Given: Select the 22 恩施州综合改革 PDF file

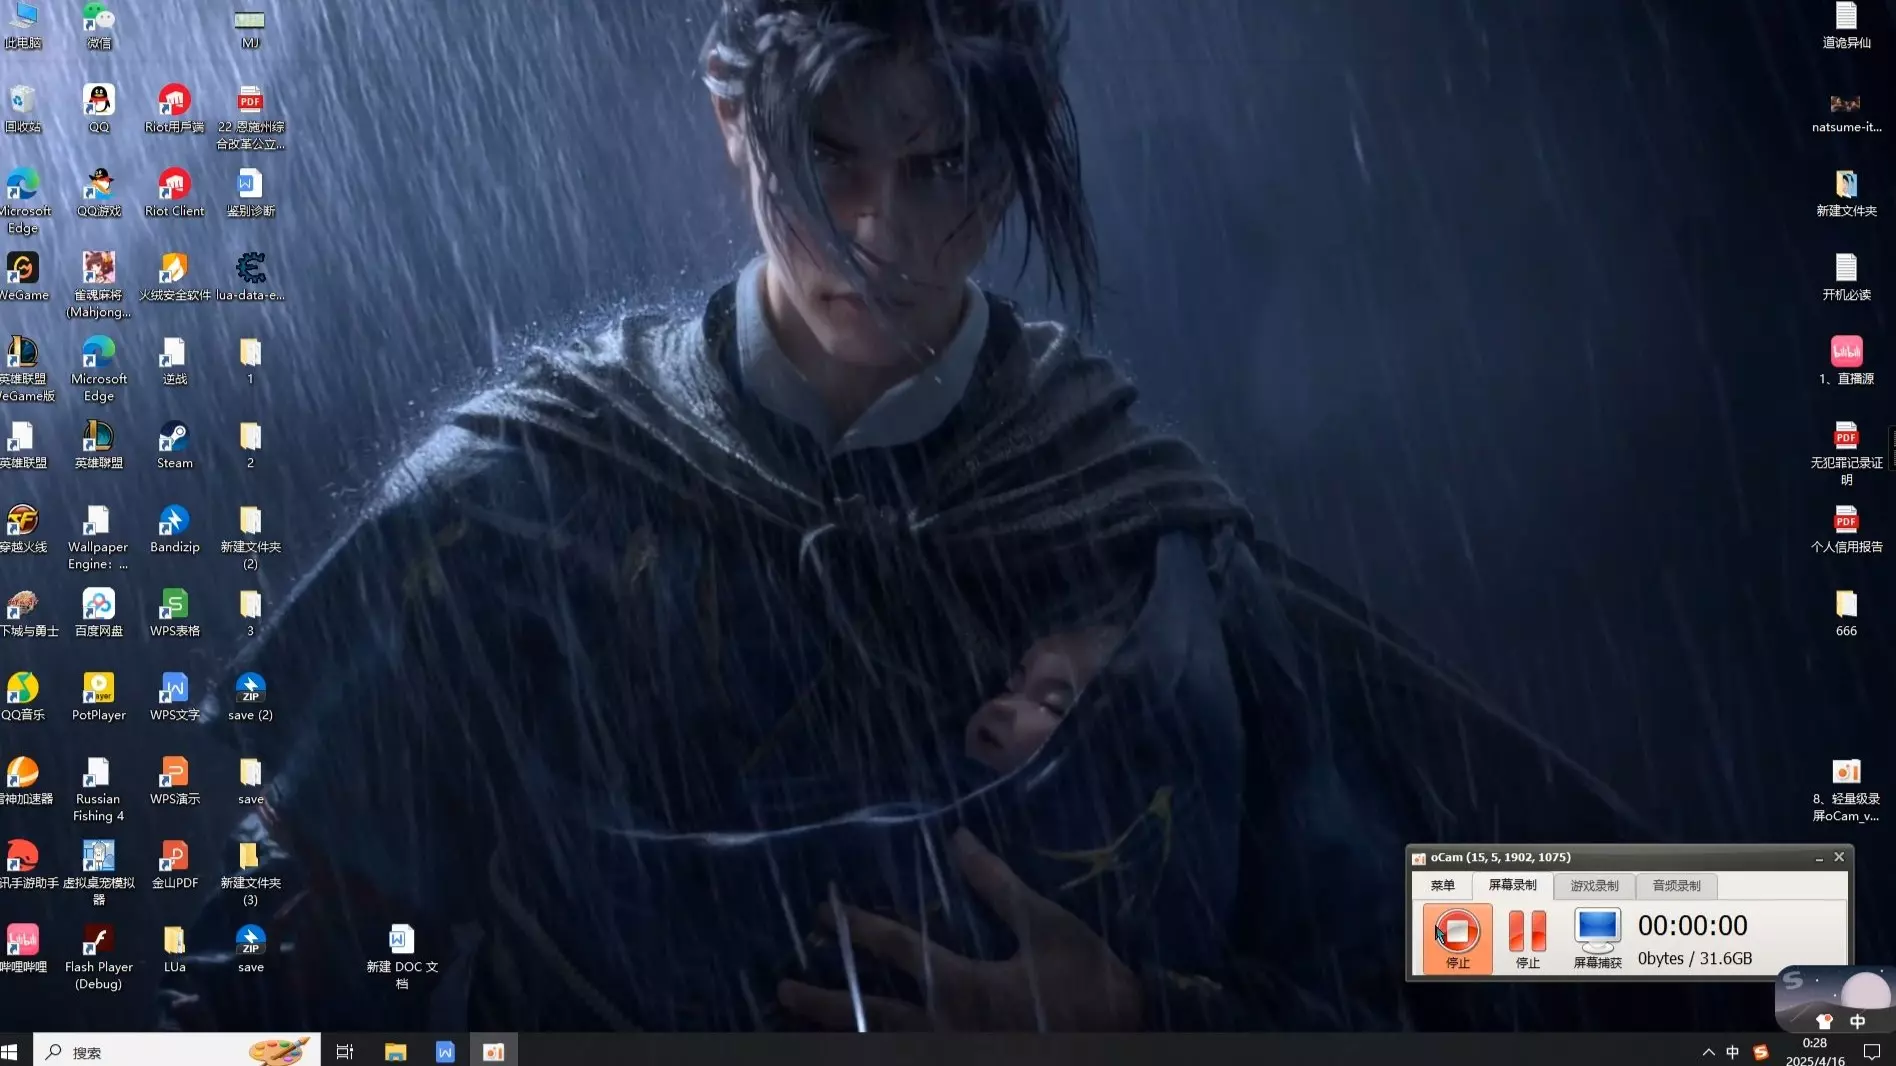Looking at the screenshot, I should click(250, 117).
